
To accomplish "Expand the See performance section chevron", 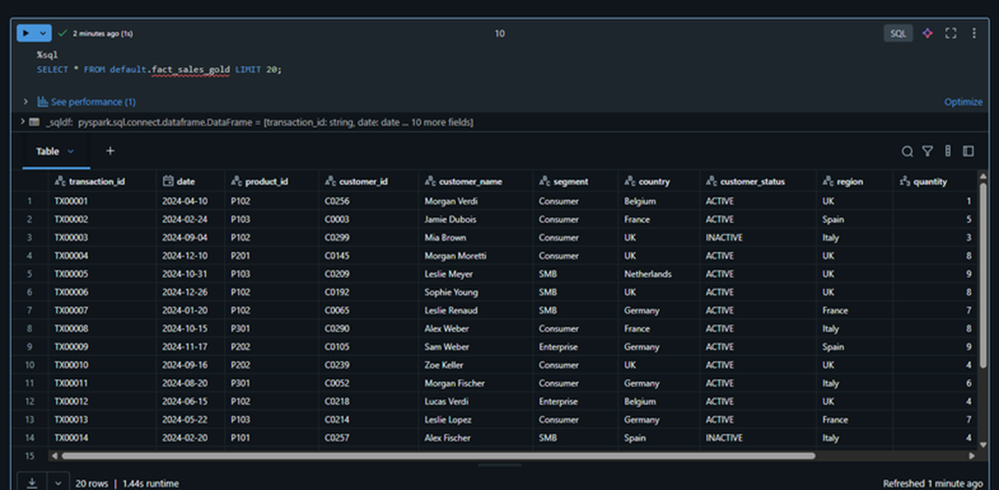I will [x=25, y=102].
